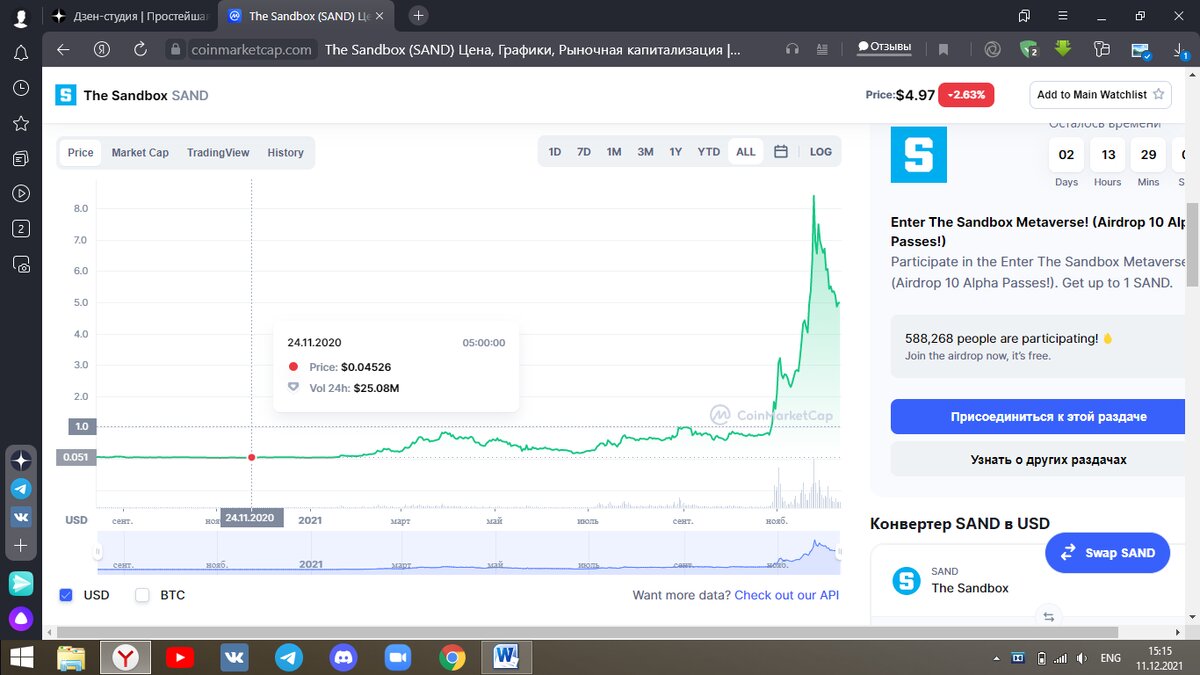
Task: Select the 7D time range
Action: (584, 152)
